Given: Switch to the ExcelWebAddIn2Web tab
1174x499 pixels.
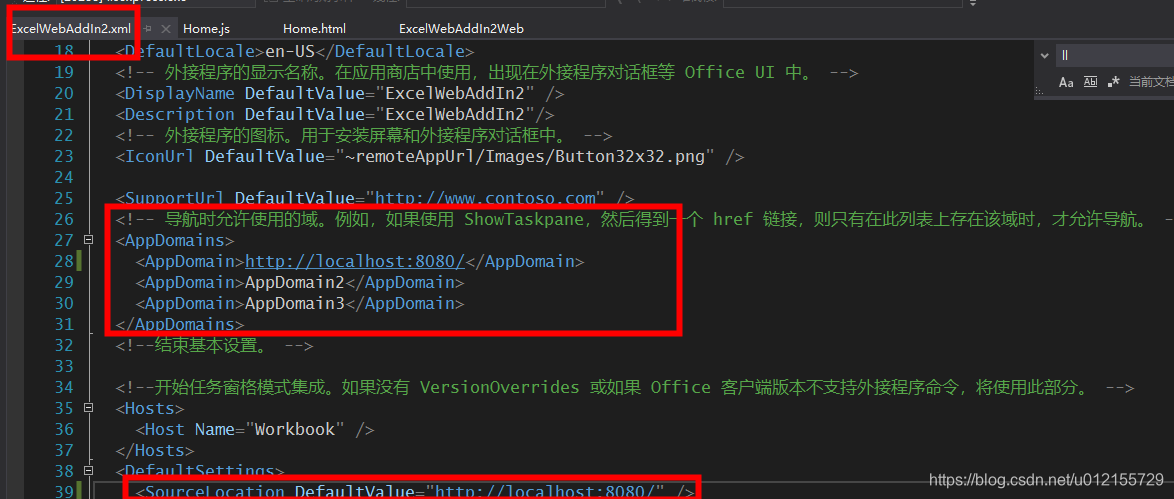Looking at the screenshot, I should click(x=460, y=28).
